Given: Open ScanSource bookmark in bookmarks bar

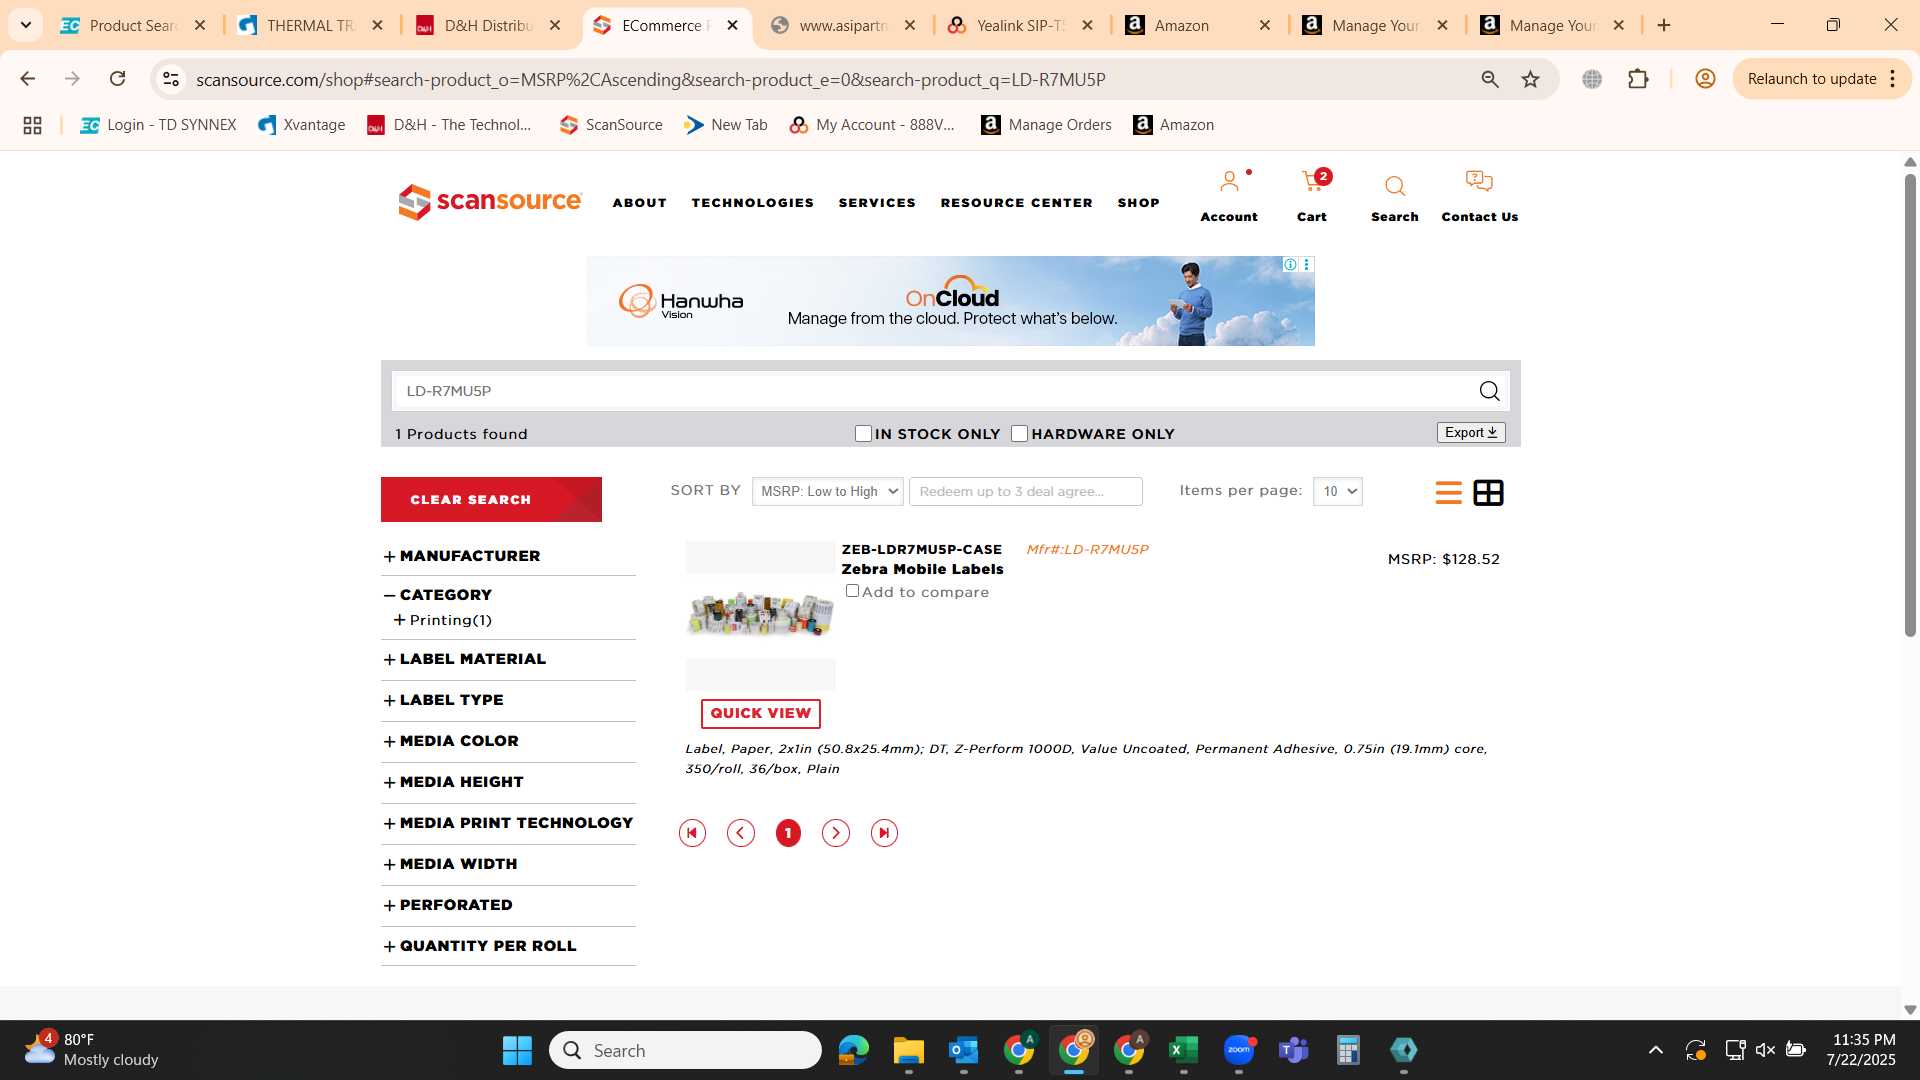Looking at the screenshot, I should coord(611,125).
